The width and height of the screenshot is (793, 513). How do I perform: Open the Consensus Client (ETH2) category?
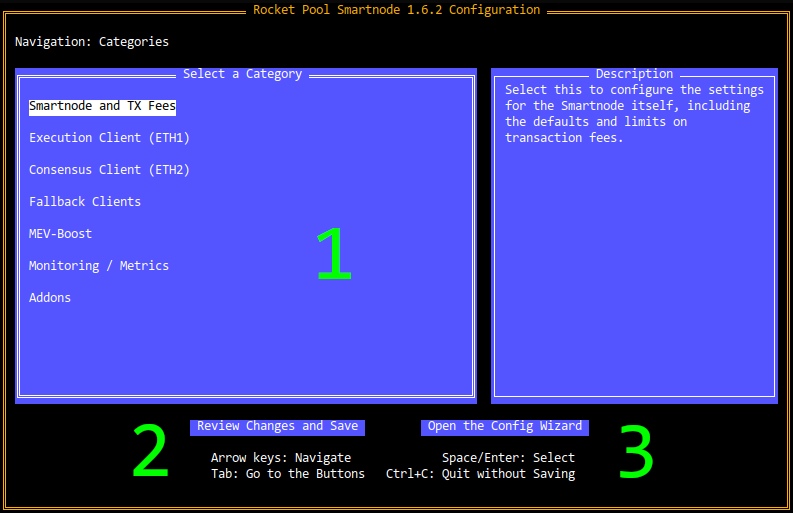109,170
